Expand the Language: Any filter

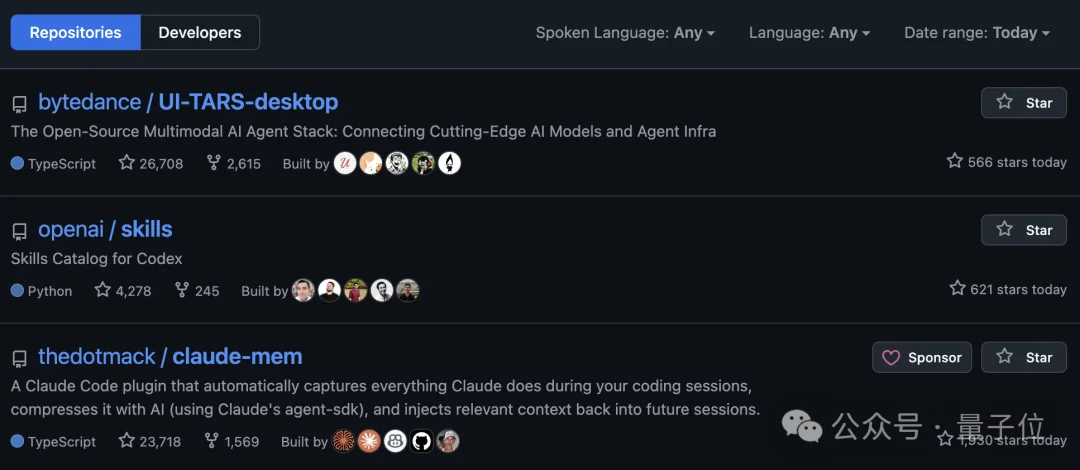pos(809,33)
